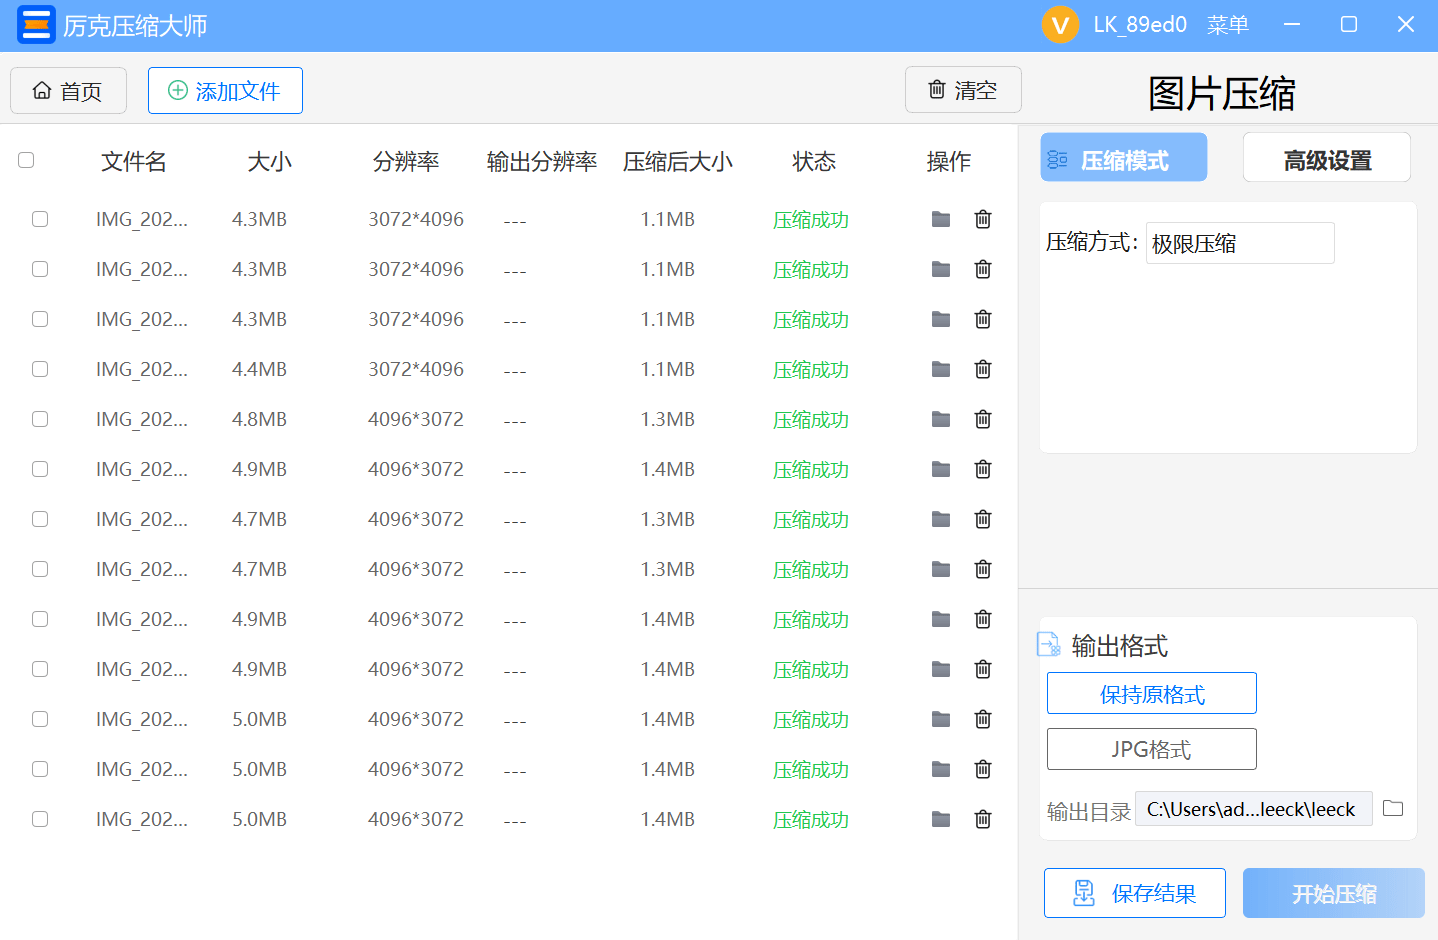The height and width of the screenshot is (940, 1438).
Task: Go to 首页
Action: pos(68,91)
